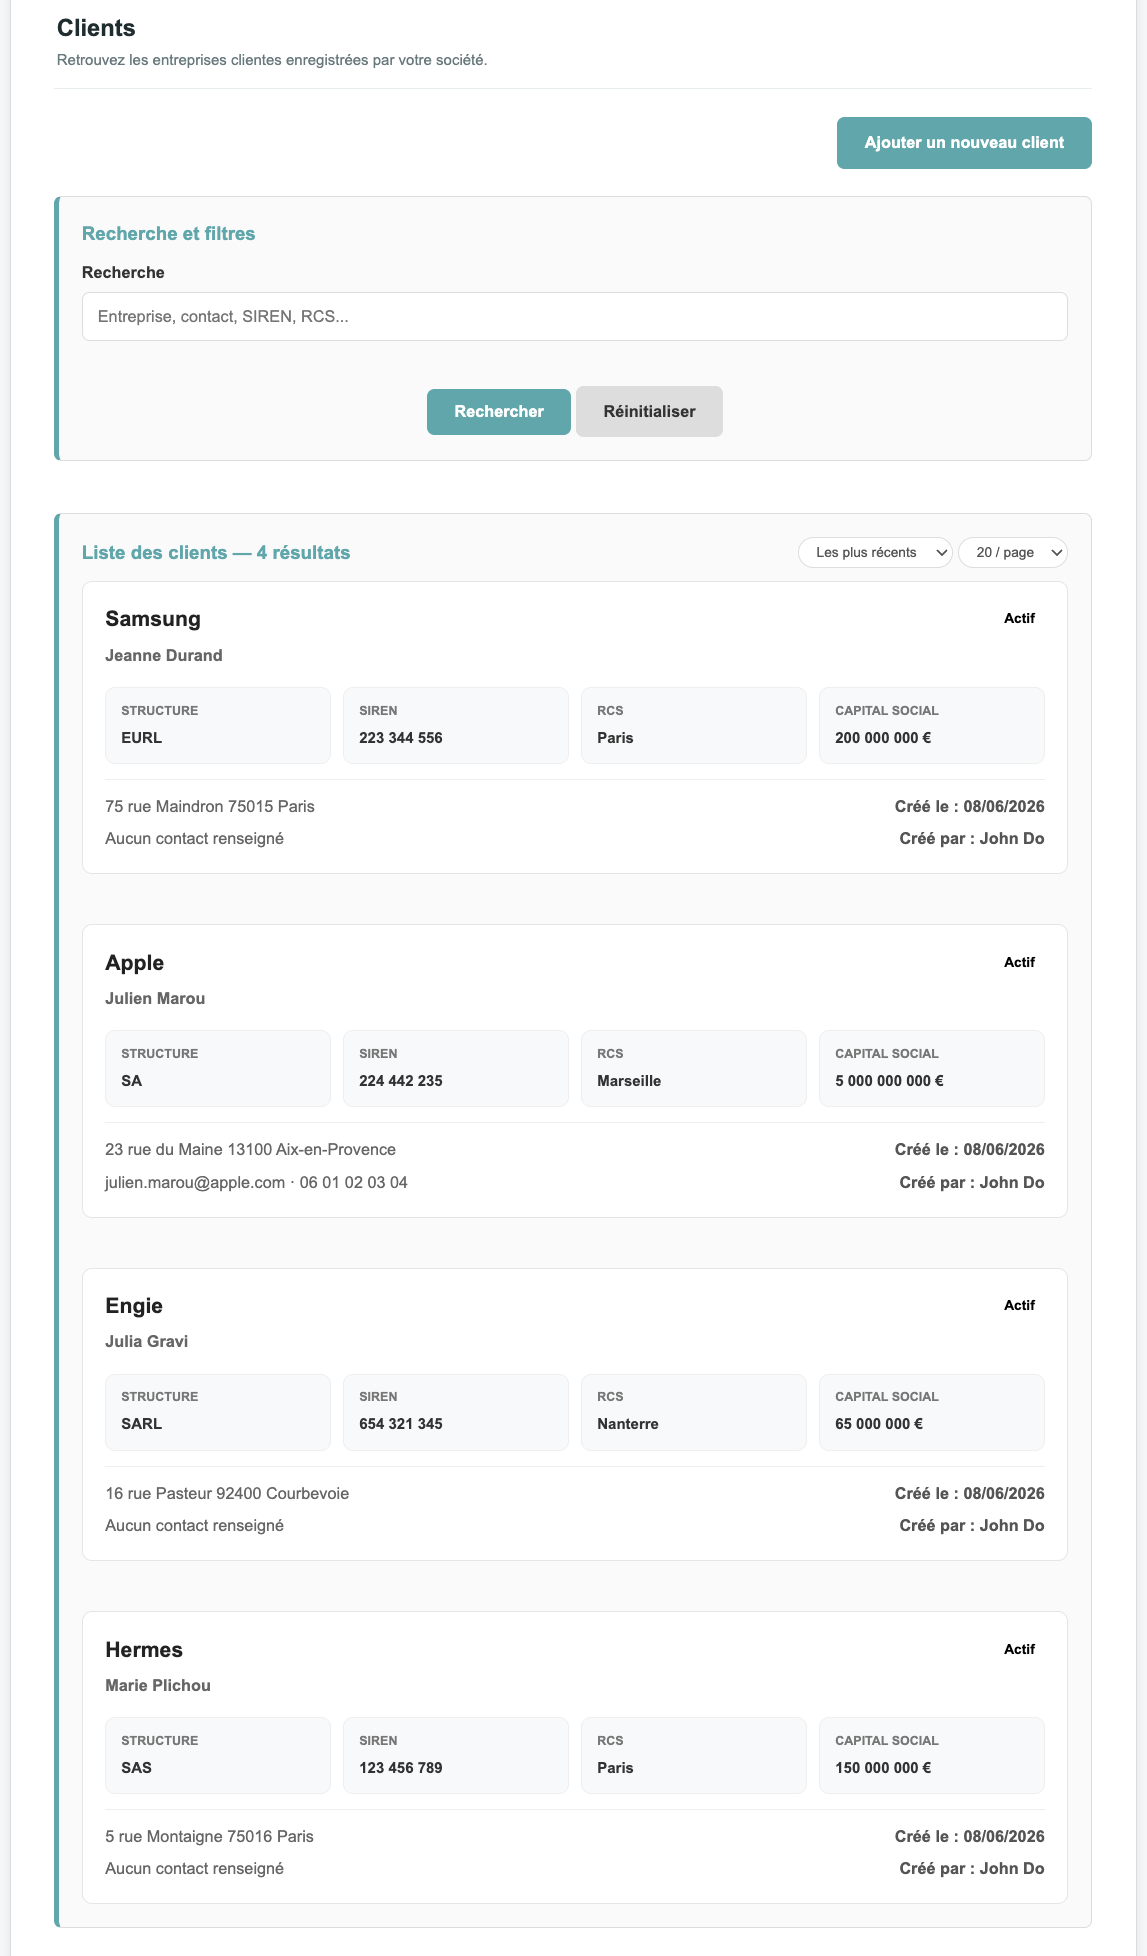Click the julien.marou@apple.com contact line
Viewport: 1147px width, 1956px height.
pos(256,1183)
